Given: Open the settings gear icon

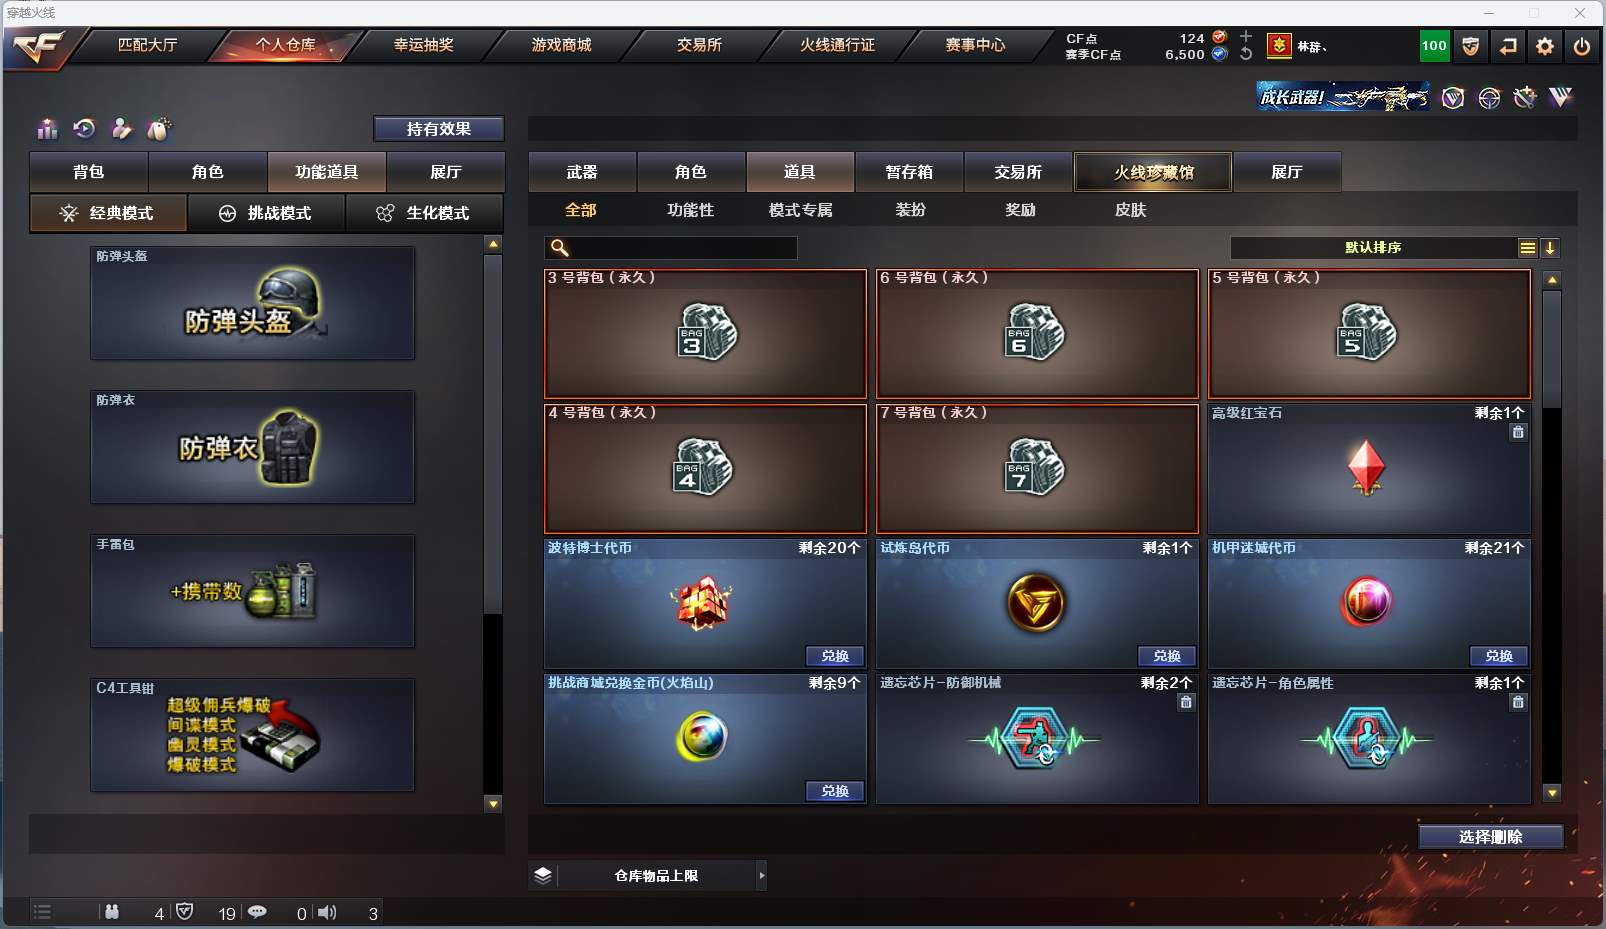Looking at the screenshot, I should (1545, 46).
